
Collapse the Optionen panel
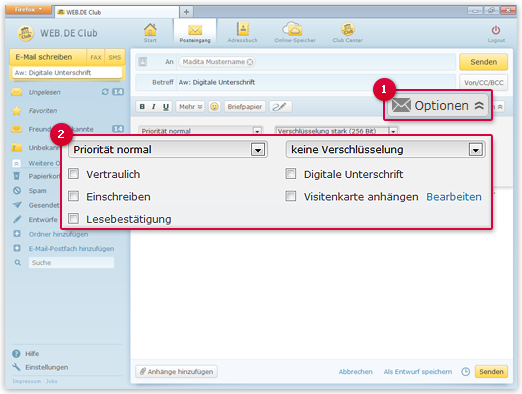pos(438,106)
